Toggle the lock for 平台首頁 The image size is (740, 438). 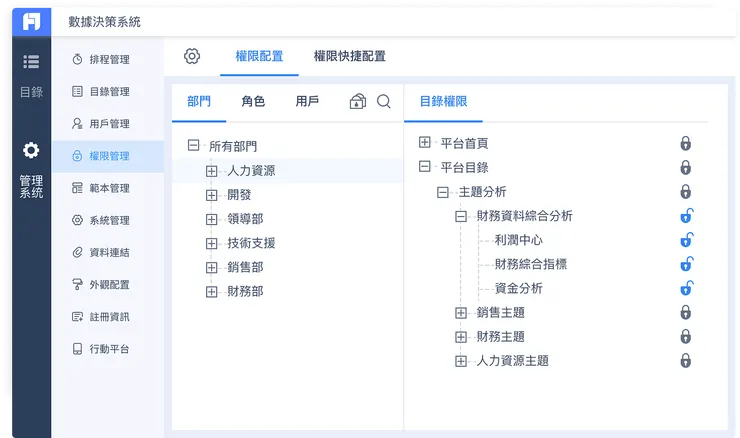click(x=686, y=143)
